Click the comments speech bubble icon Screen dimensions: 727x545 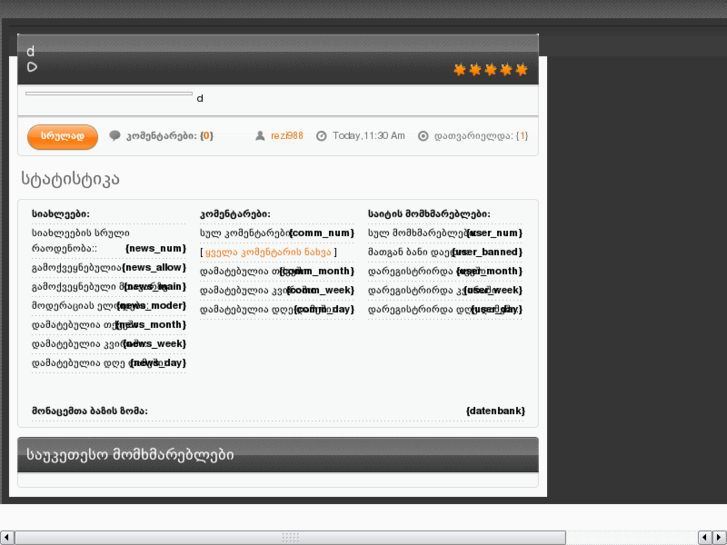[115, 135]
